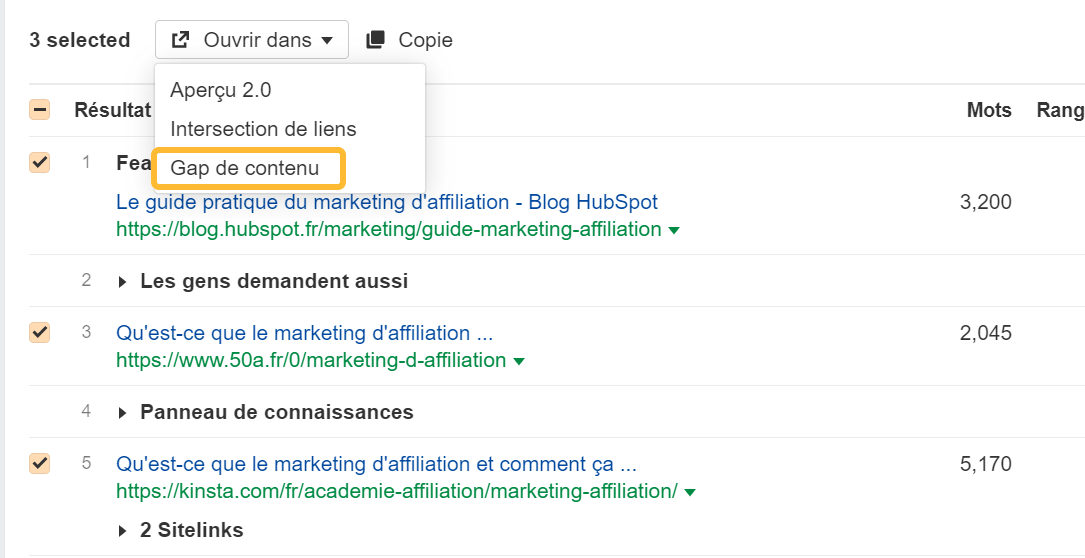
Task: Expand the 2 Sitelinks row
Action: click(123, 530)
